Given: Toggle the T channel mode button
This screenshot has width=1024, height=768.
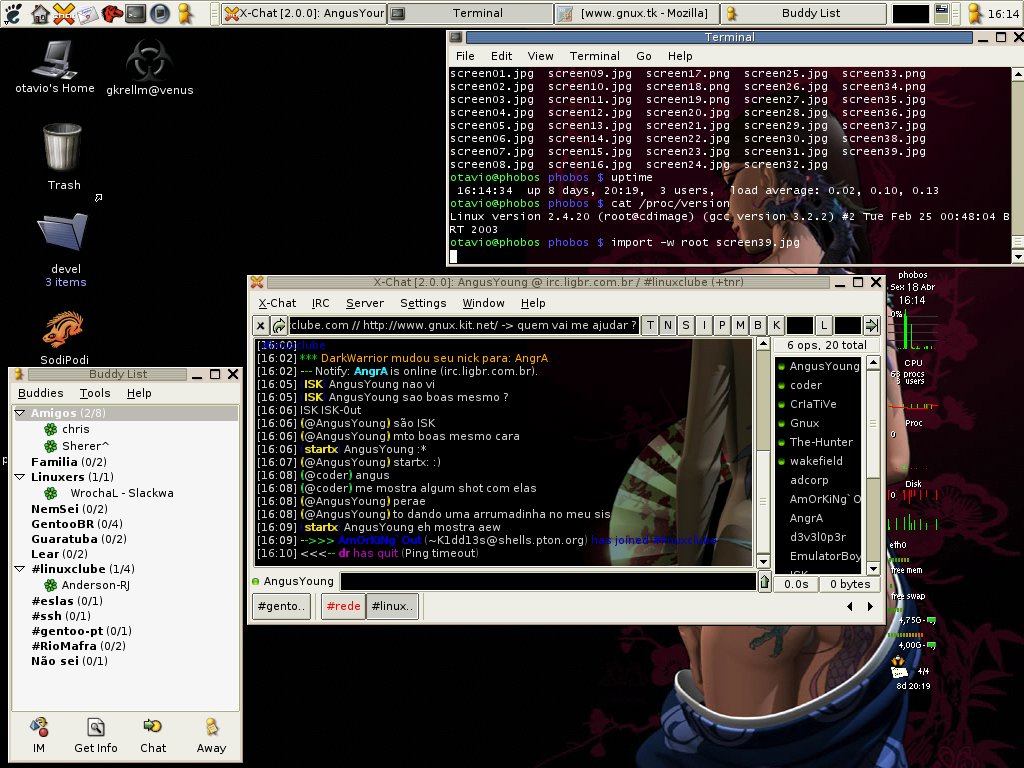Looking at the screenshot, I should tap(650, 325).
